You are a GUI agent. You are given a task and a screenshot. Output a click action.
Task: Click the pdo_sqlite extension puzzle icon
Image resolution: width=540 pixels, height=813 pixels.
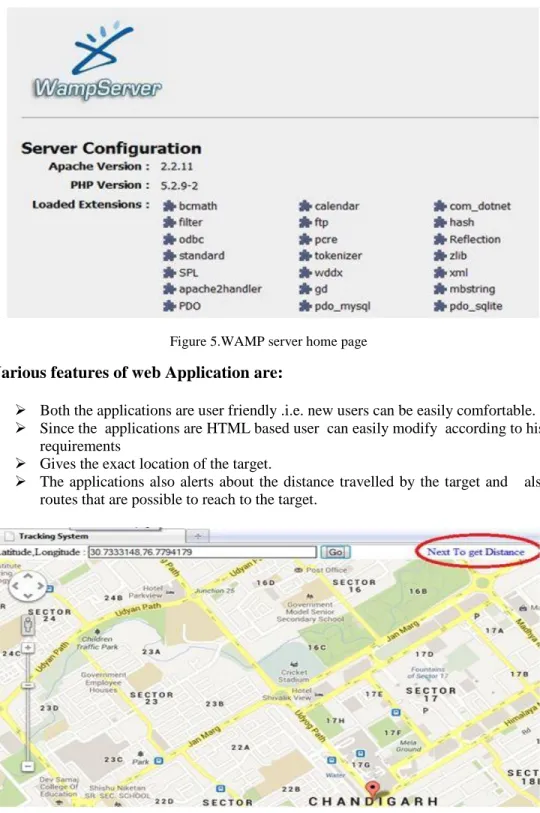point(440,306)
